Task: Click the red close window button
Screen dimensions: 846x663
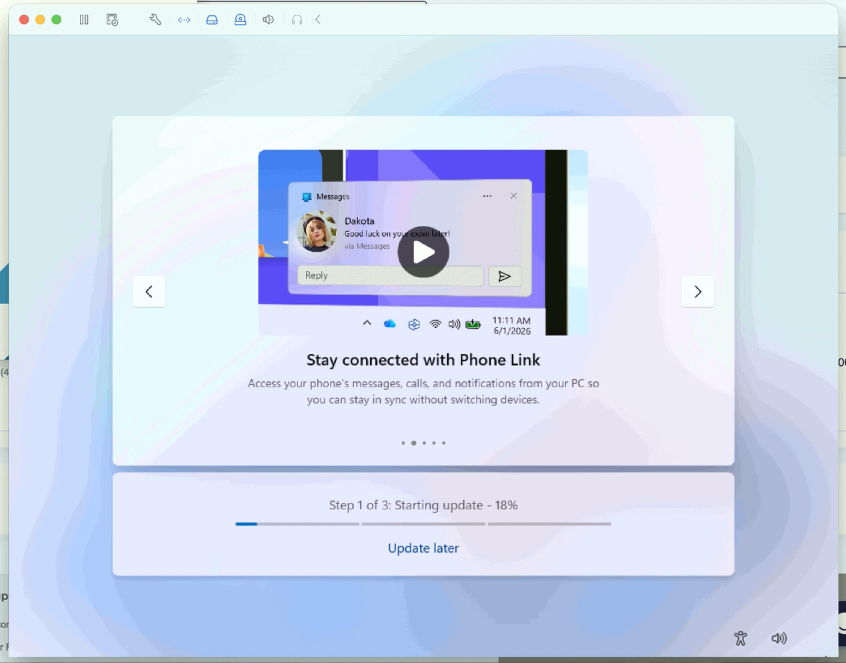Action: click(x=24, y=20)
